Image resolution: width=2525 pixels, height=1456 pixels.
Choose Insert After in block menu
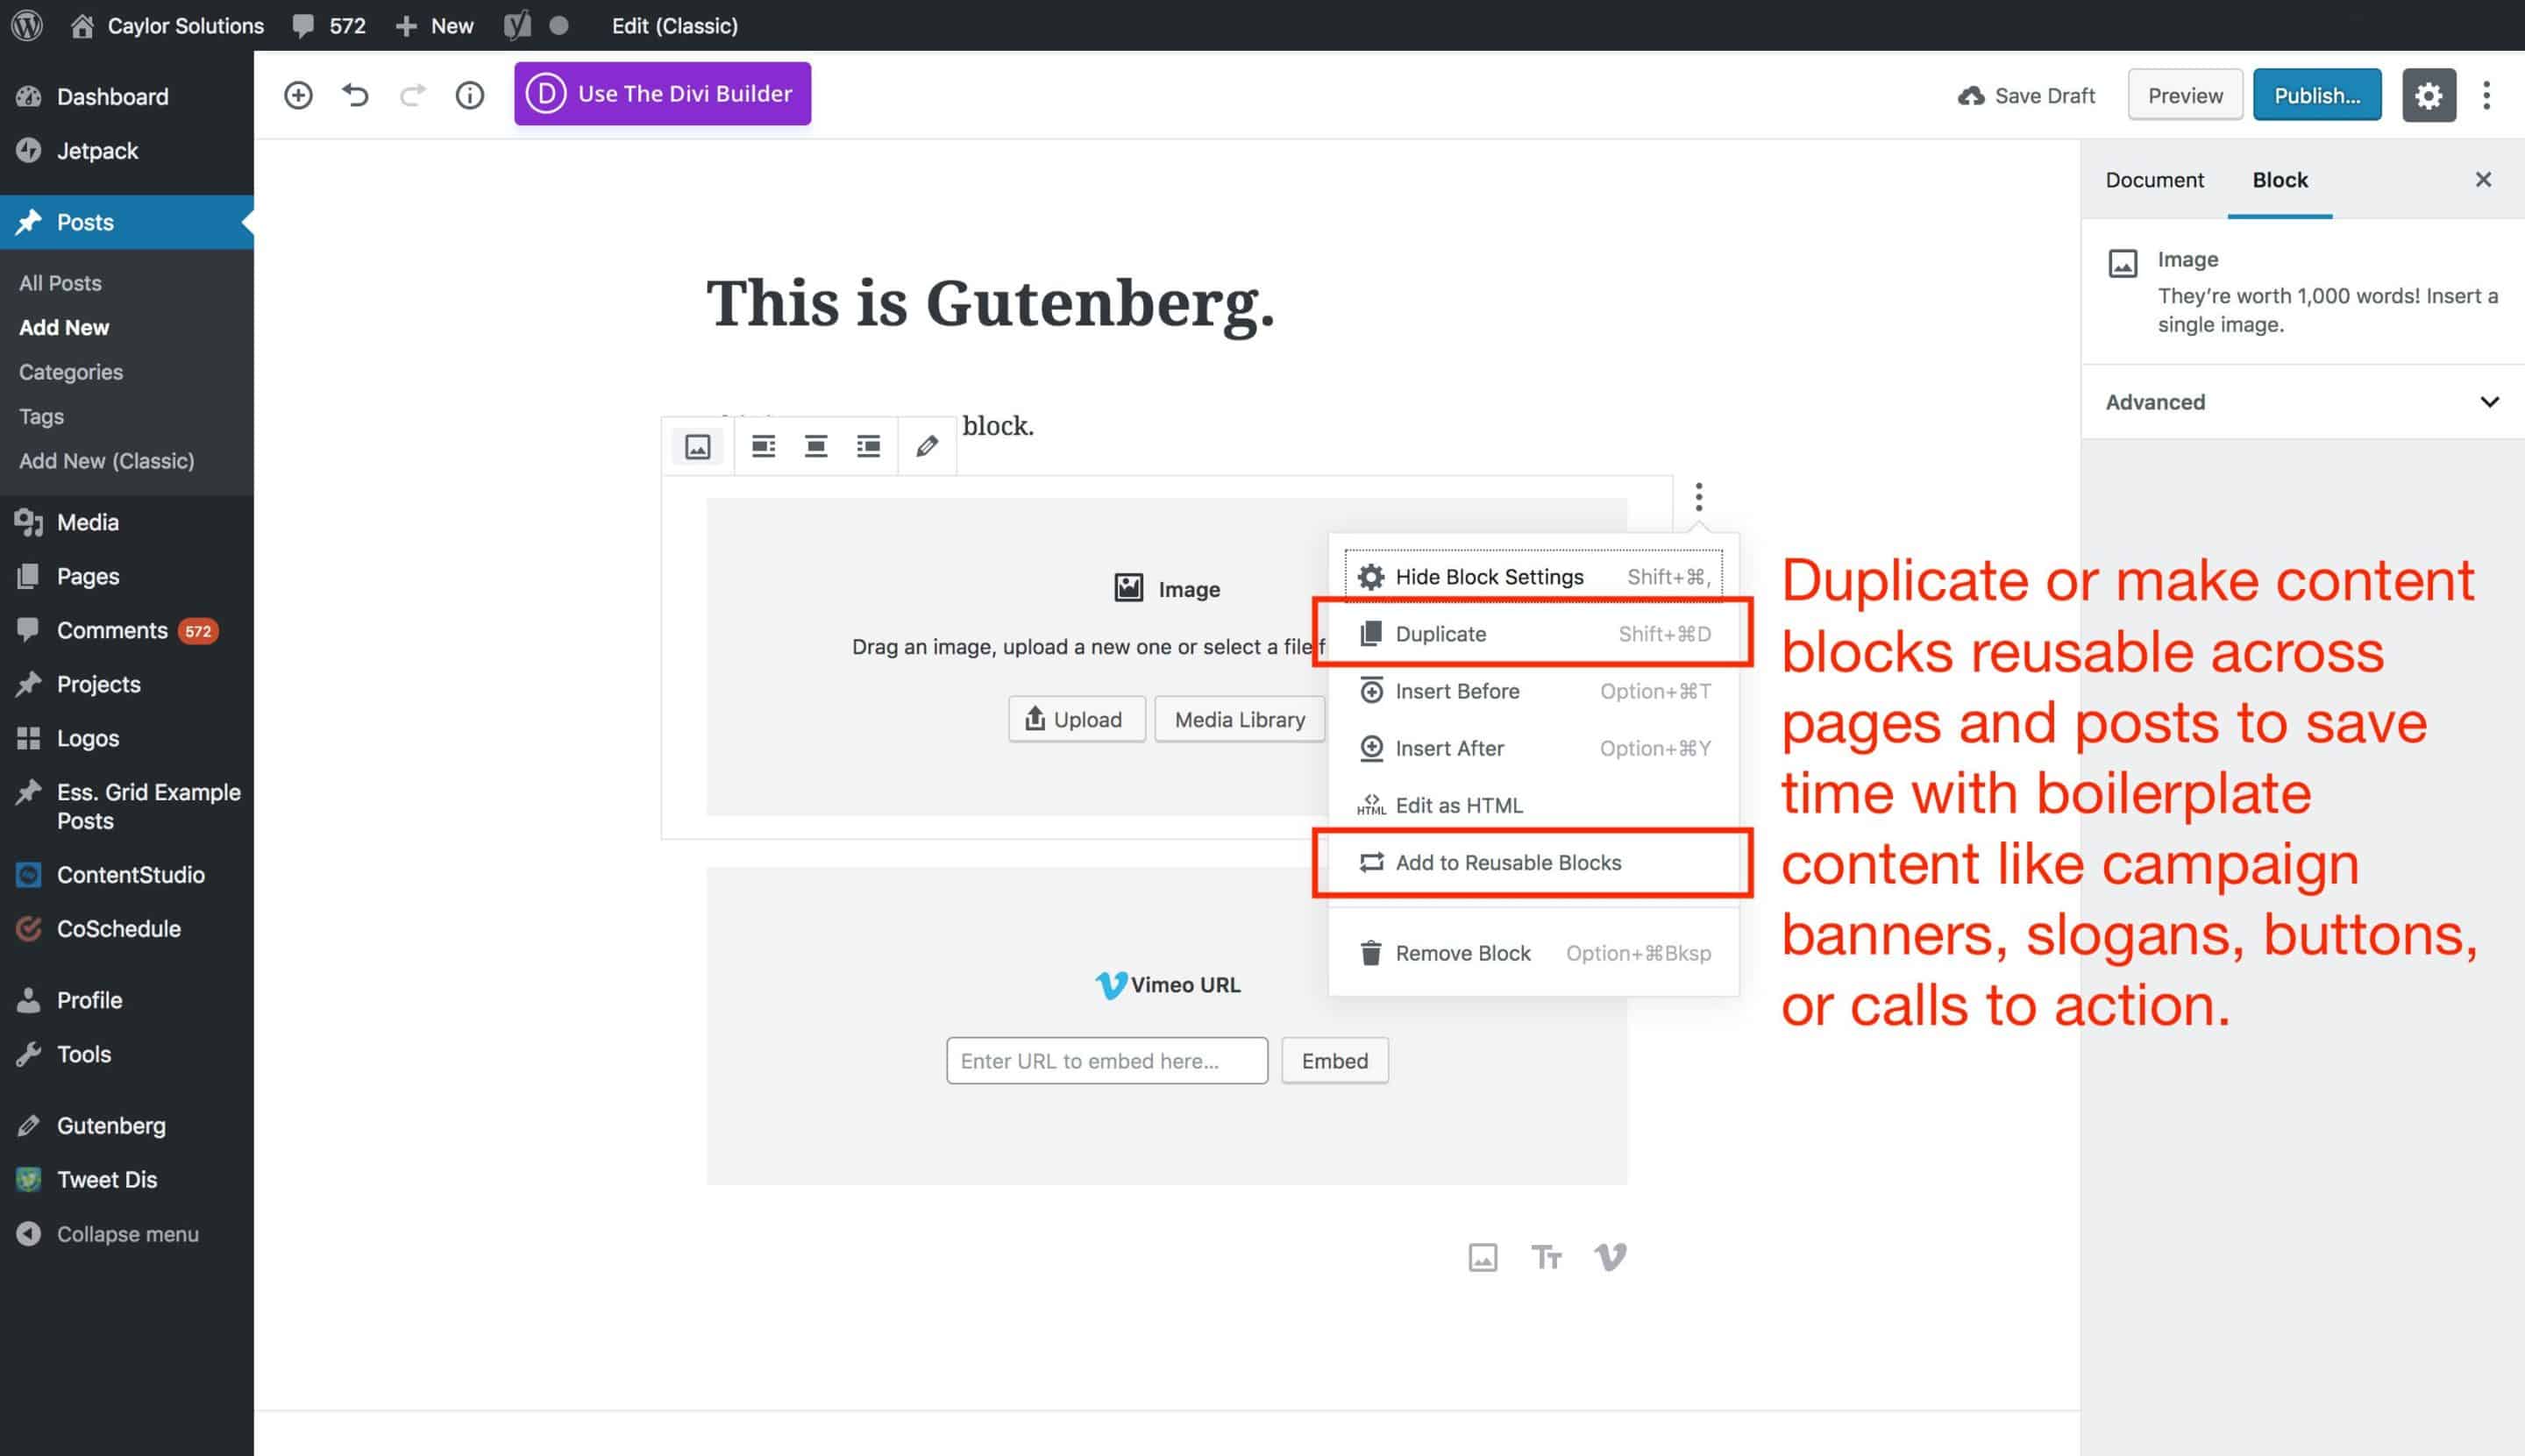tap(1534, 747)
